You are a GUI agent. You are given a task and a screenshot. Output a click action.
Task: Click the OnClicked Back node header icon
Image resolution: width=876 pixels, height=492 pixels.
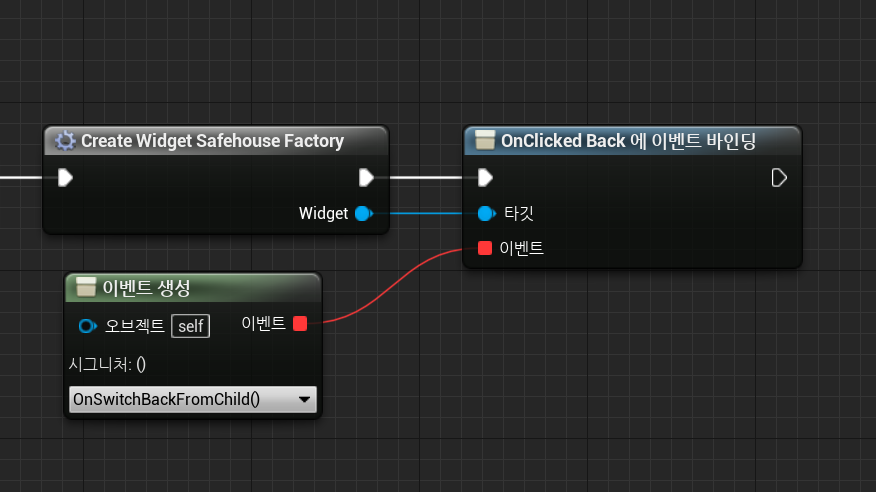tap(485, 140)
